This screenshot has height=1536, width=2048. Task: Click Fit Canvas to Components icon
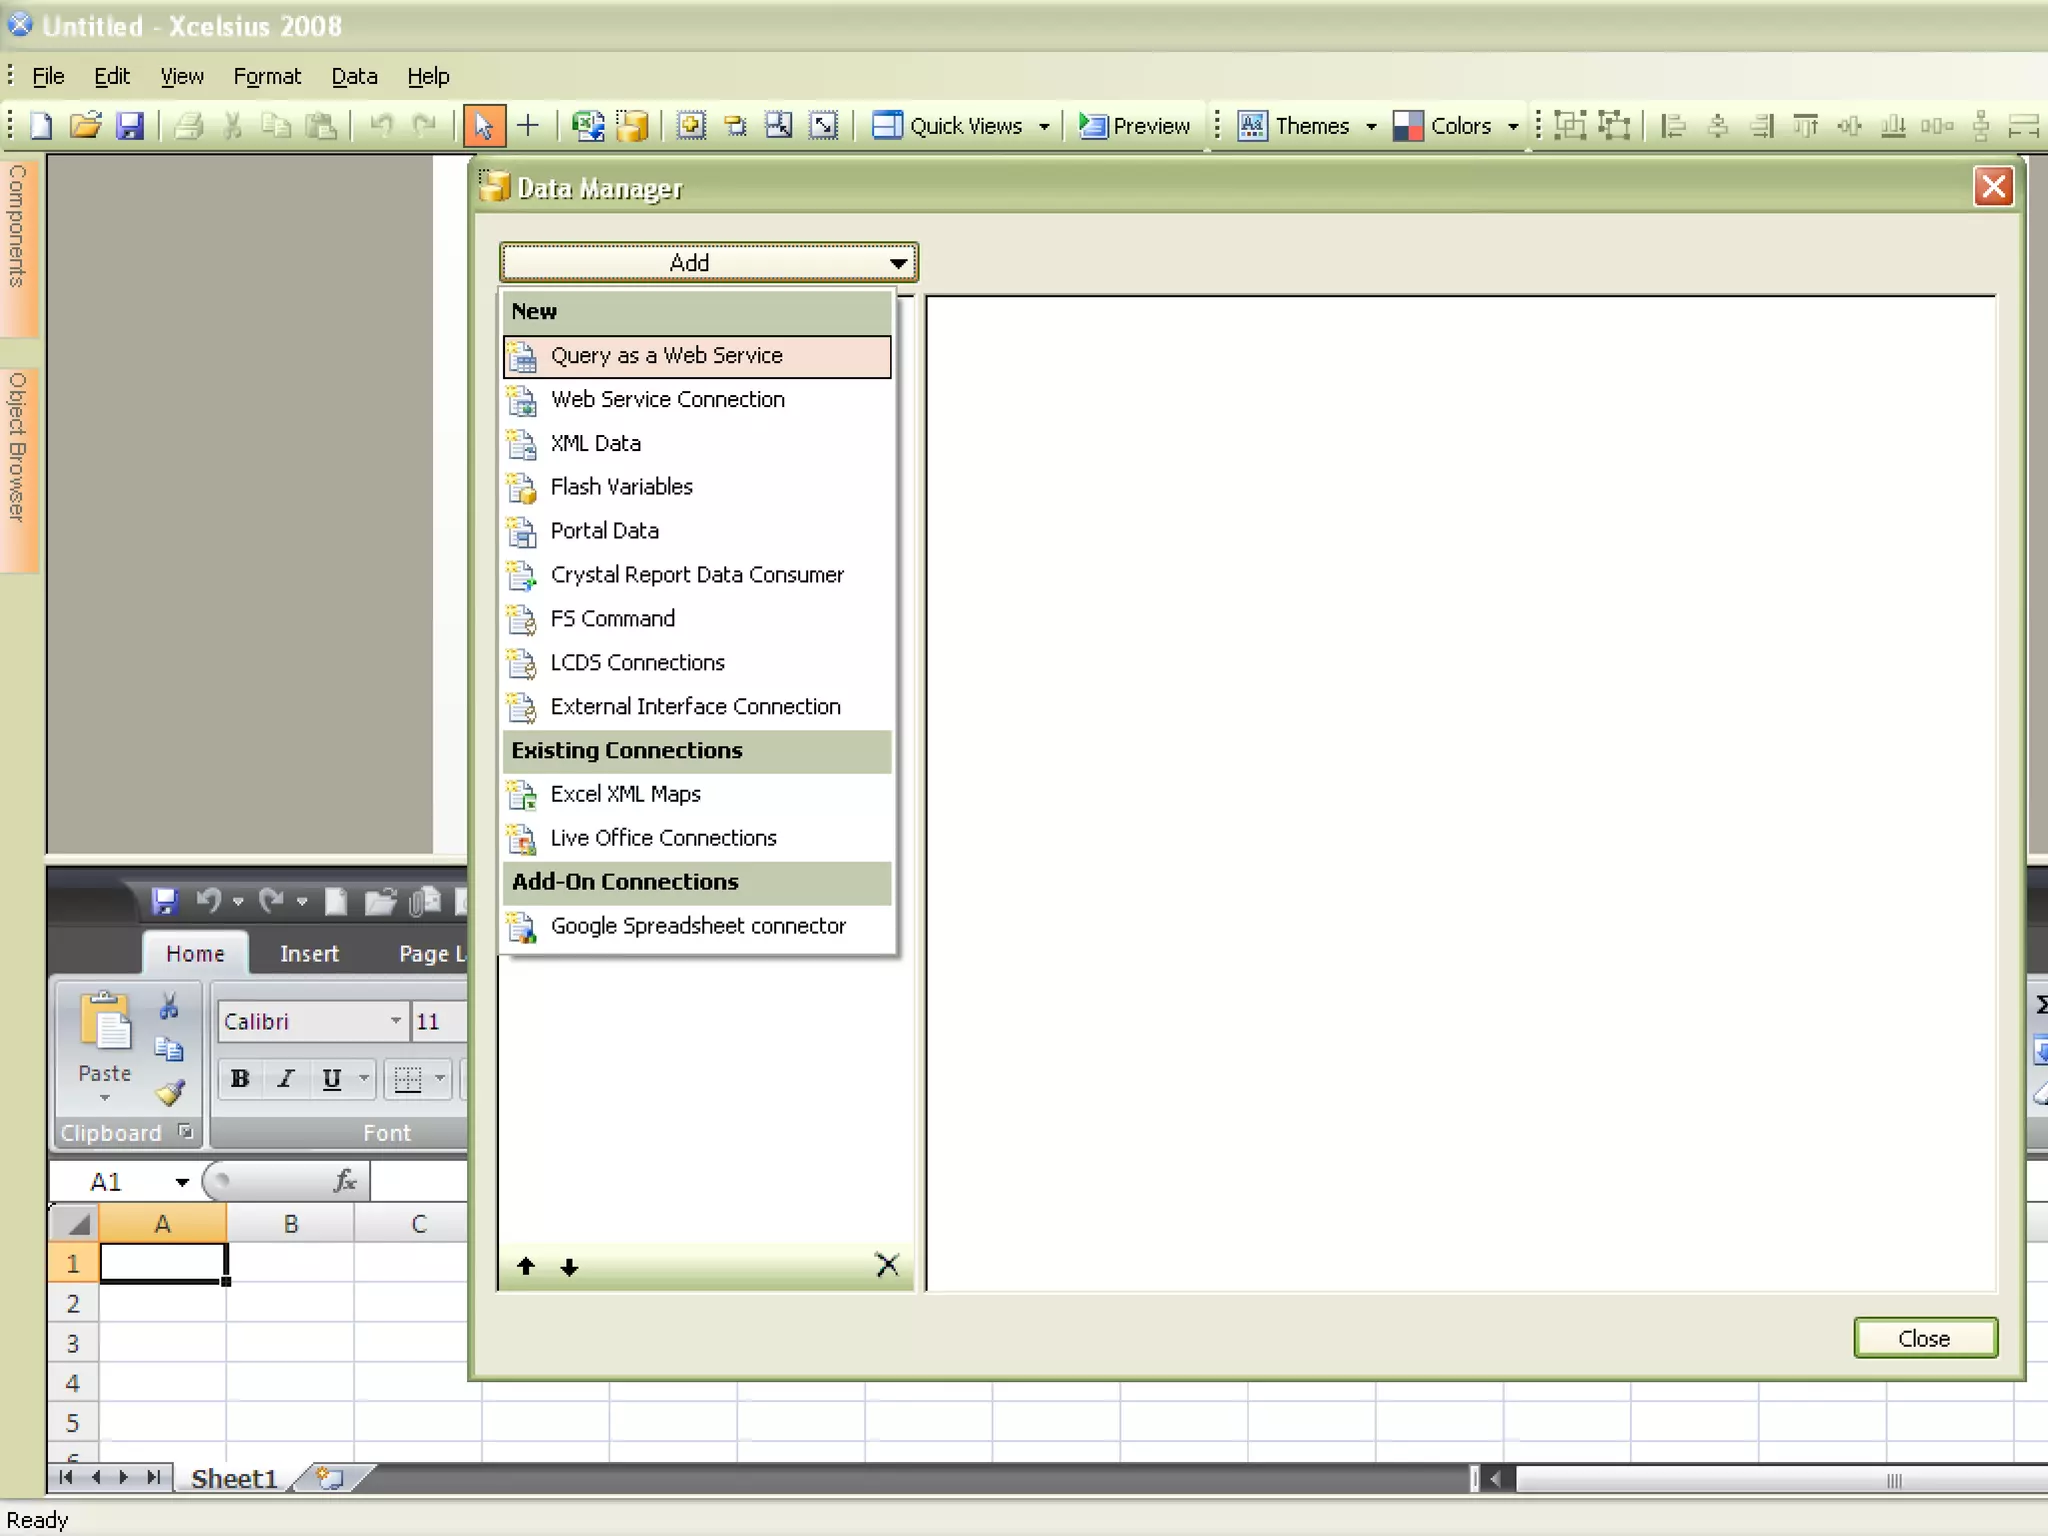[x=779, y=126]
